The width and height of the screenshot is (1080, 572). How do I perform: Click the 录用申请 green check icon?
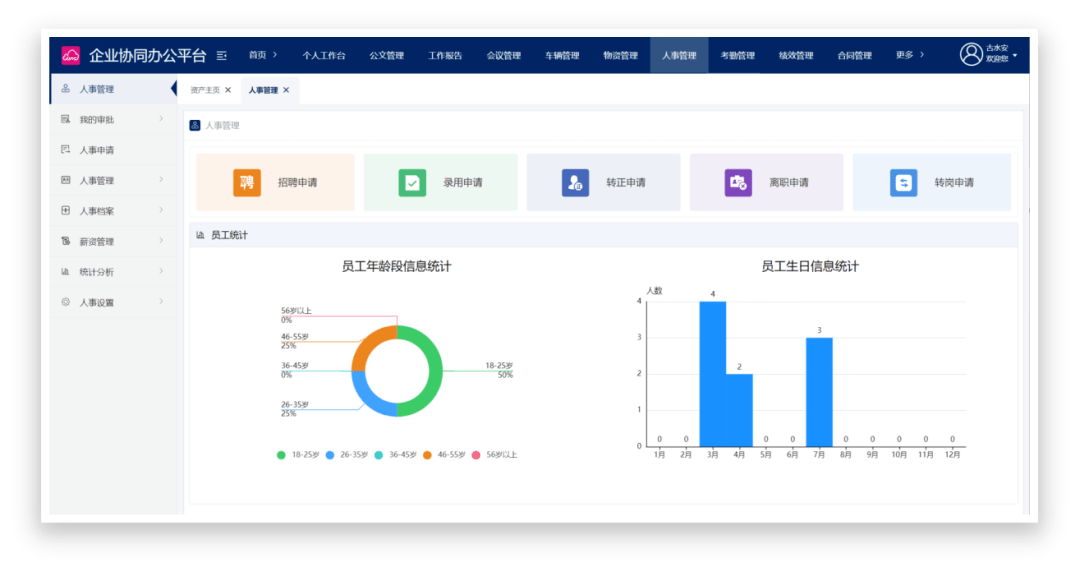[x=412, y=183]
